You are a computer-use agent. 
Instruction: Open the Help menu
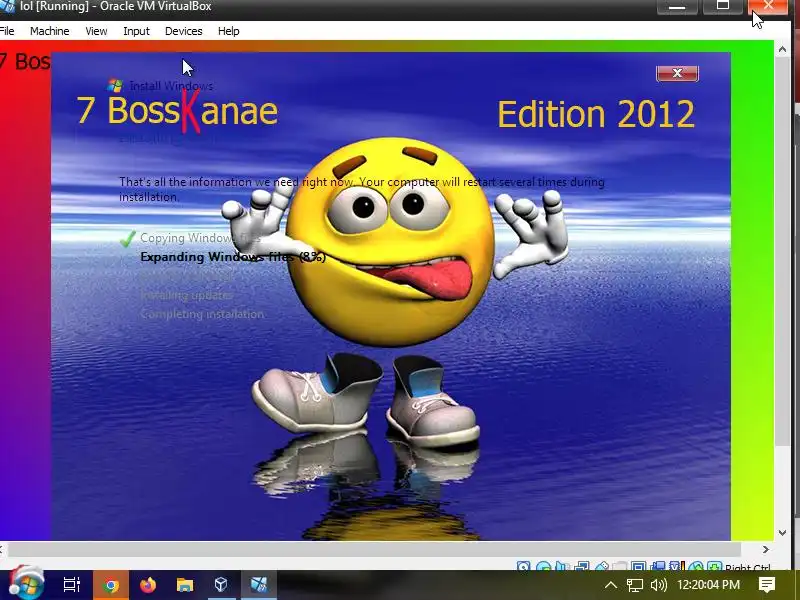click(228, 31)
